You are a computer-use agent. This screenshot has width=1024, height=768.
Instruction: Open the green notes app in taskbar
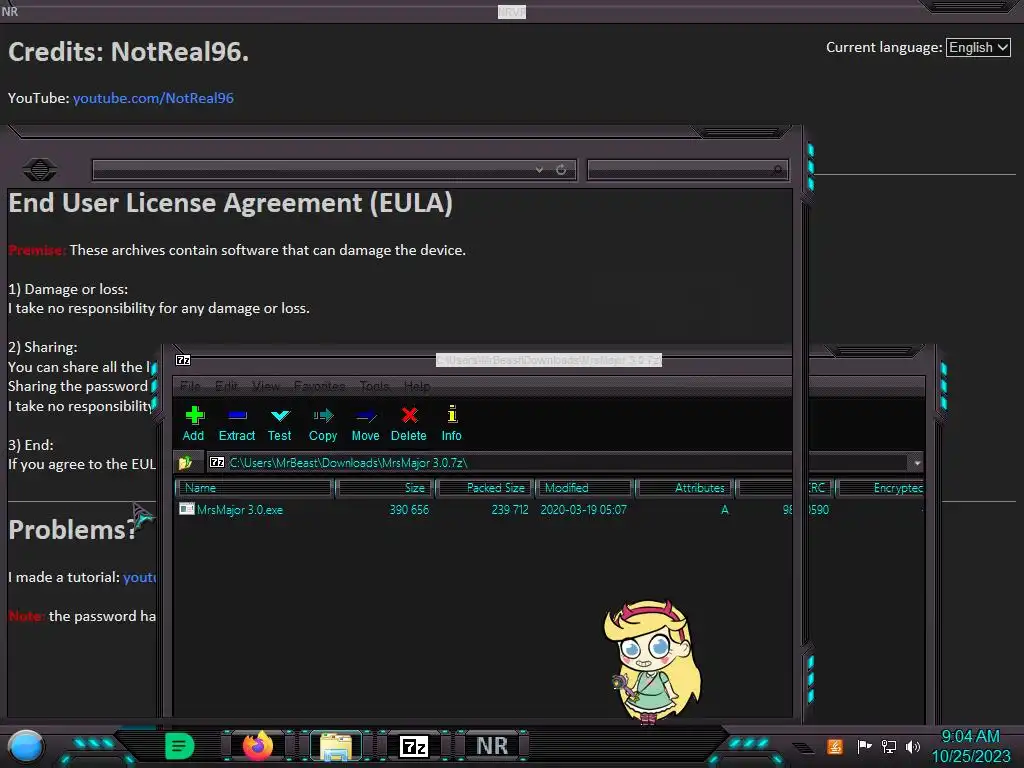(179, 746)
